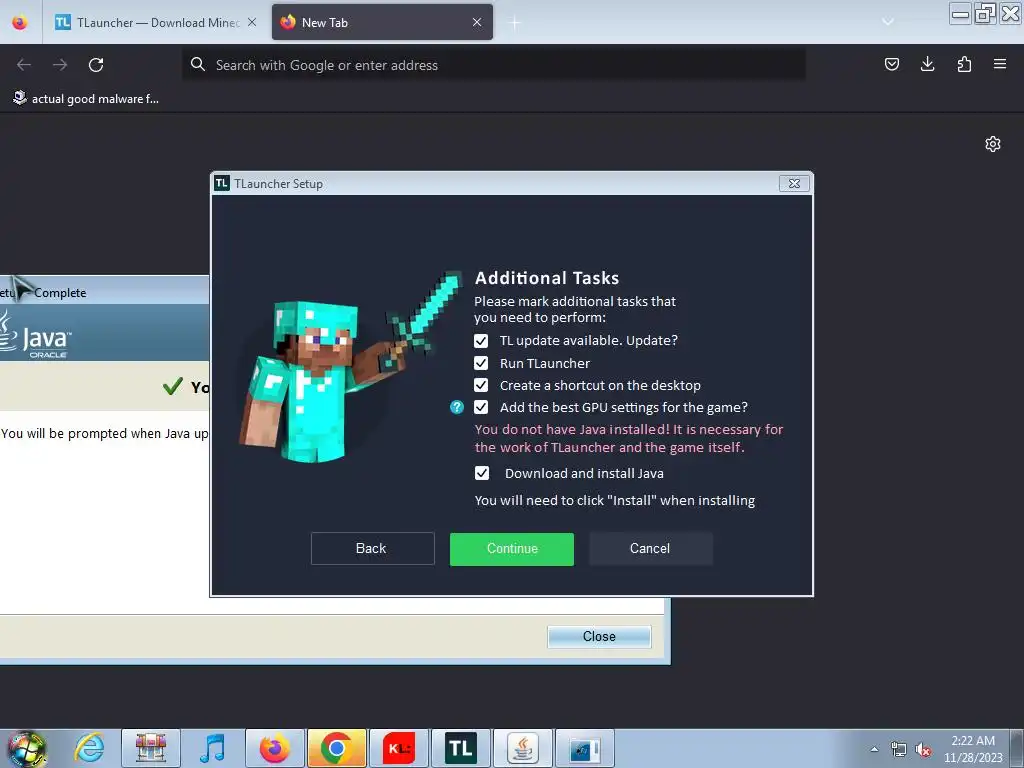Screen dimensions: 1024x768
Task: Open the network tray icon
Action: (x=899, y=750)
